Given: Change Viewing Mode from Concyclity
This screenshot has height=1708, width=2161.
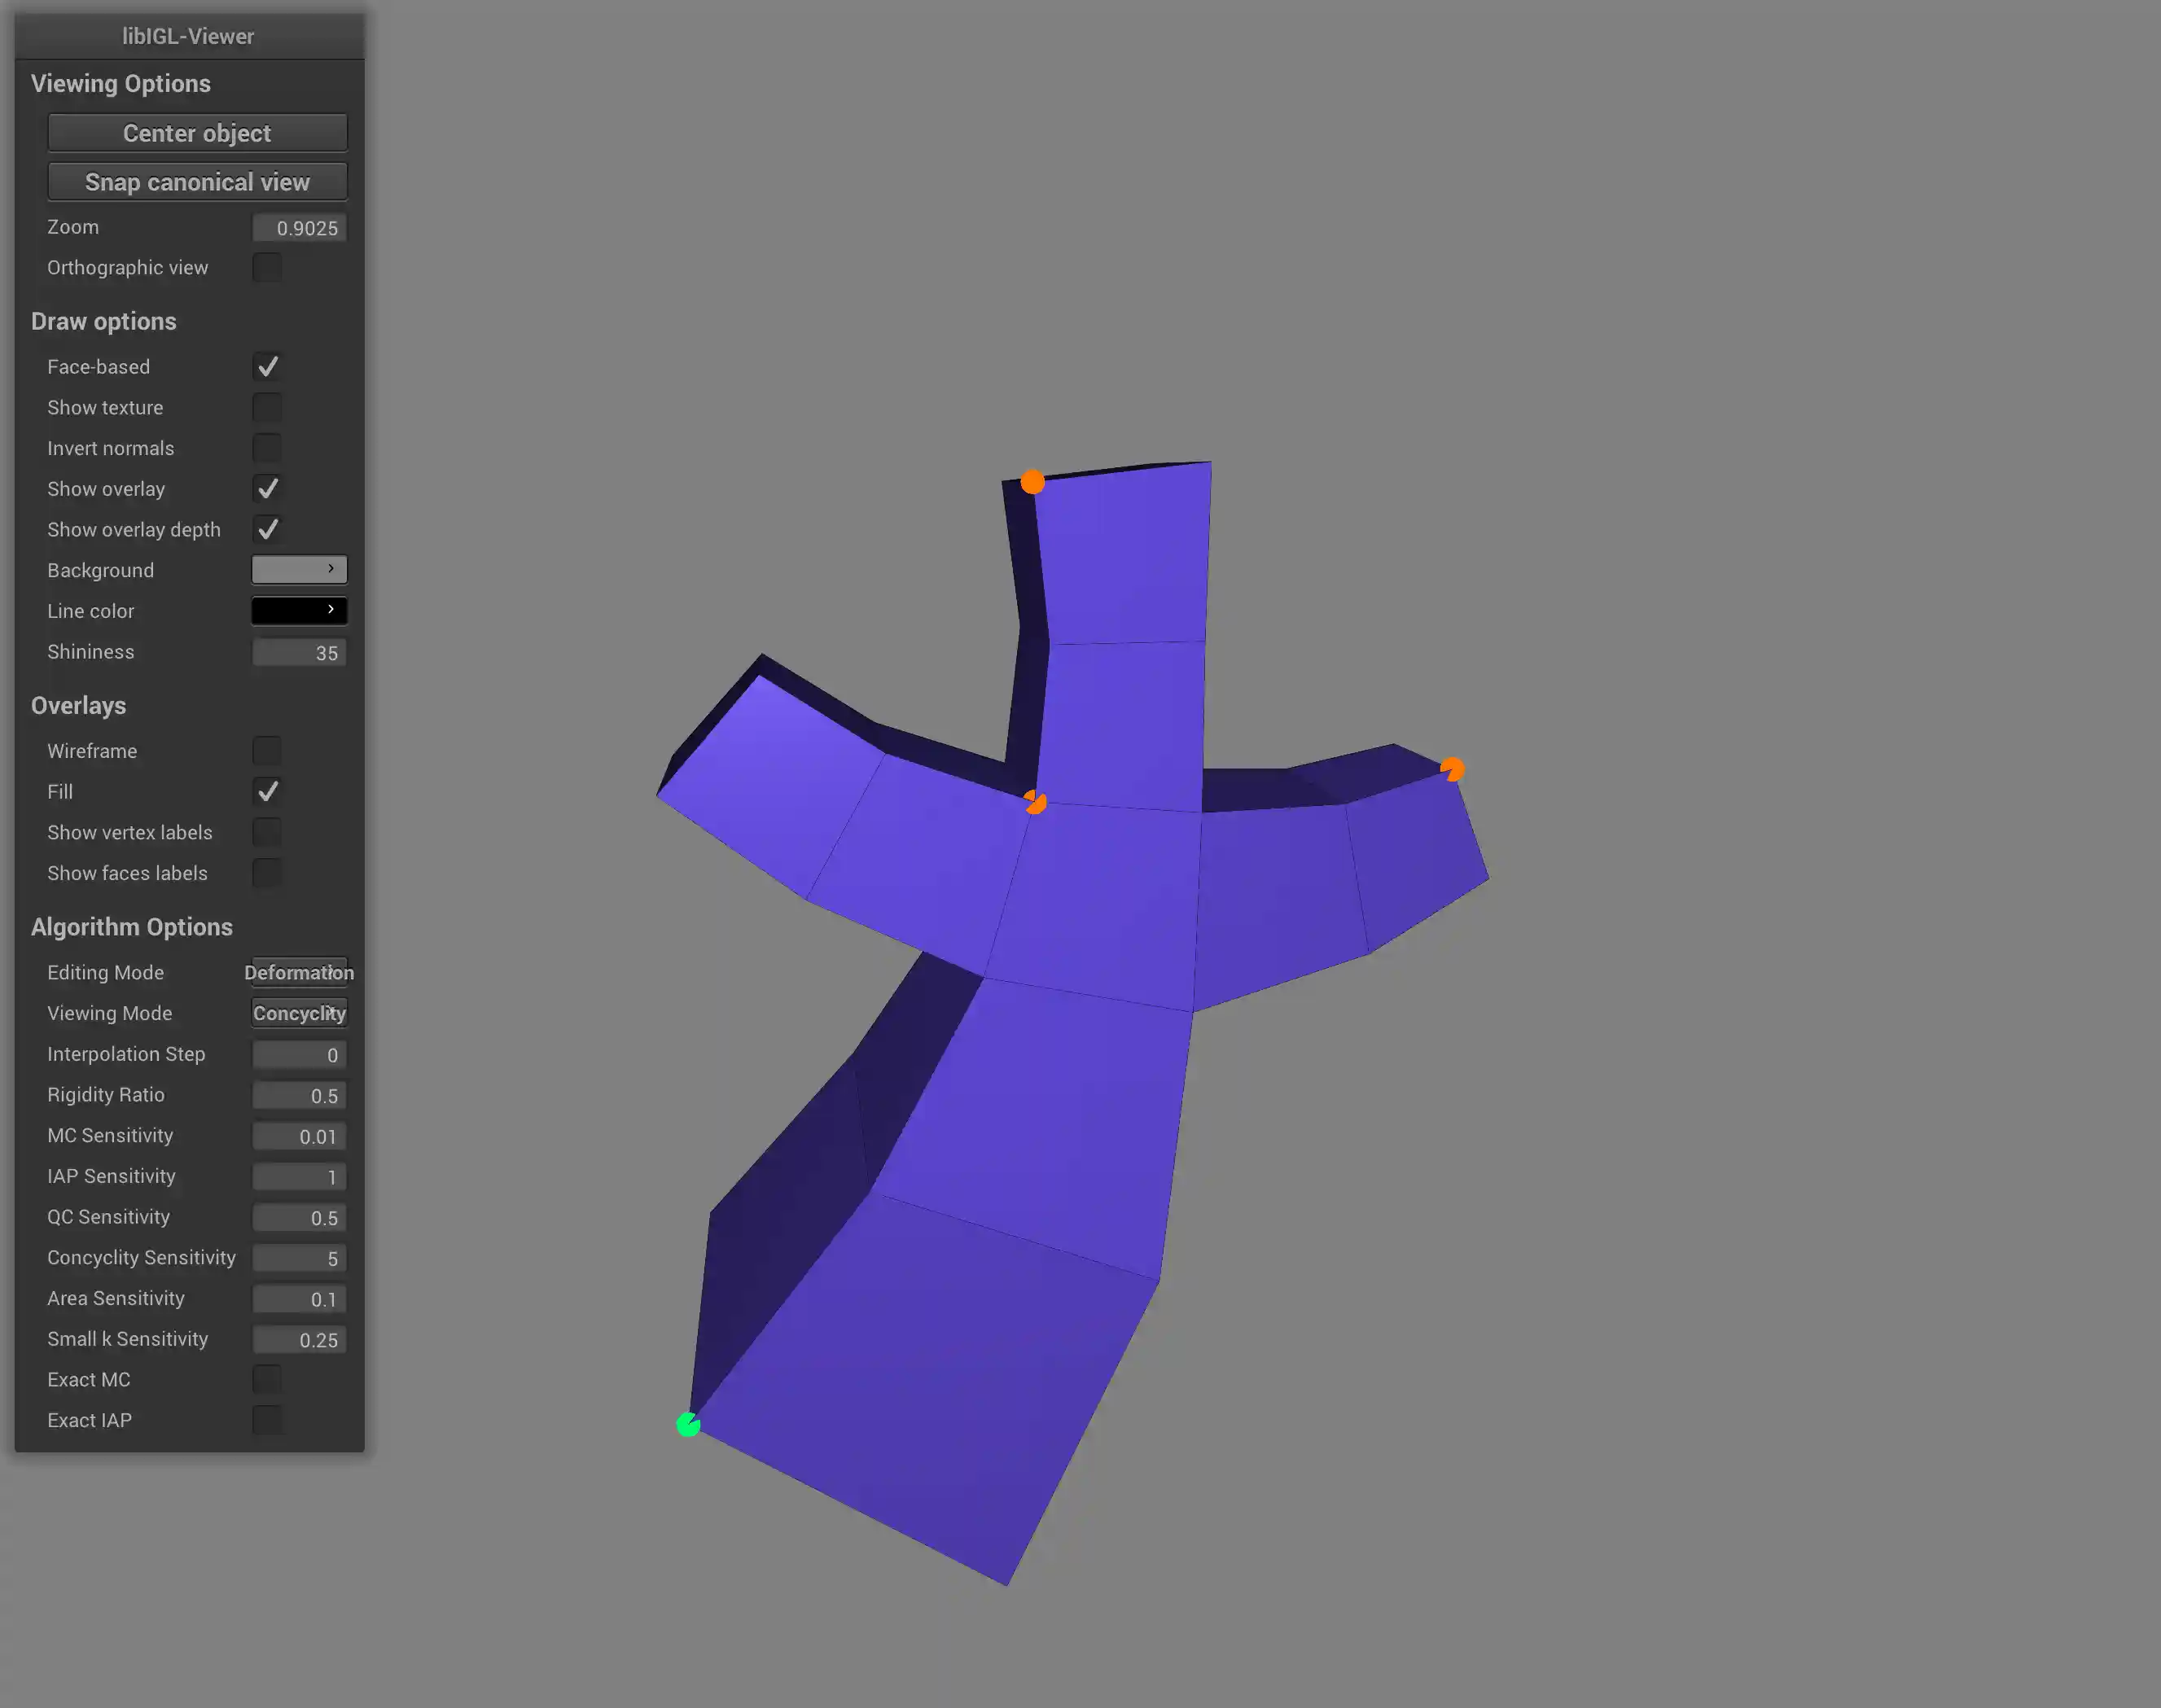Looking at the screenshot, I should pyautogui.click(x=298, y=1012).
